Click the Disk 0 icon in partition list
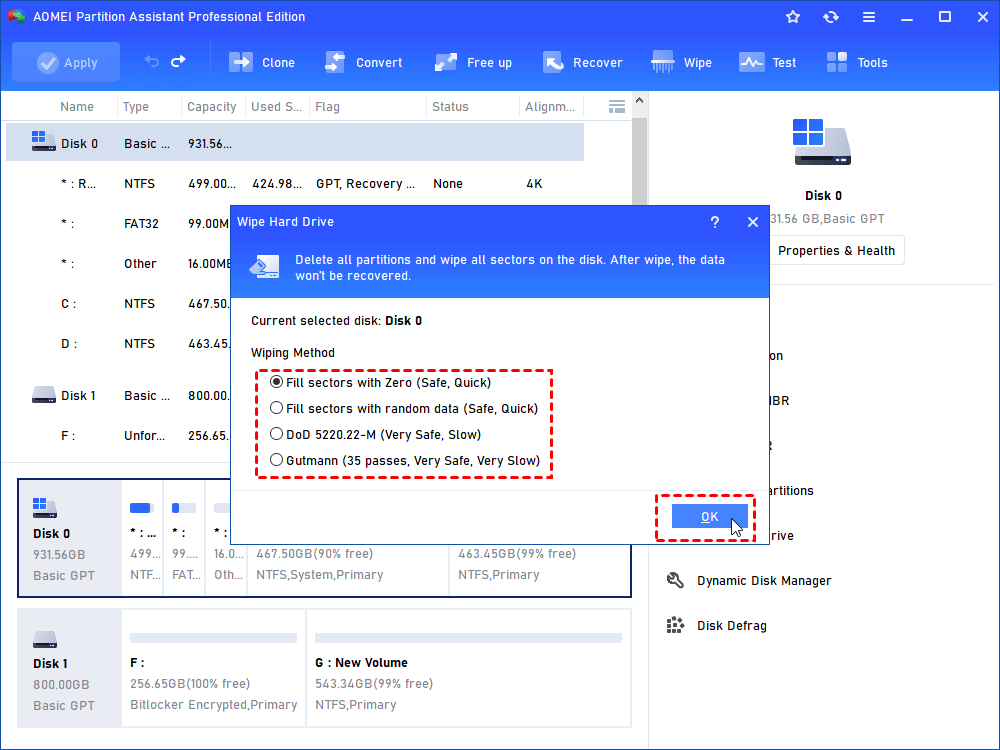The image size is (1000, 750). pyautogui.click(x=43, y=141)
